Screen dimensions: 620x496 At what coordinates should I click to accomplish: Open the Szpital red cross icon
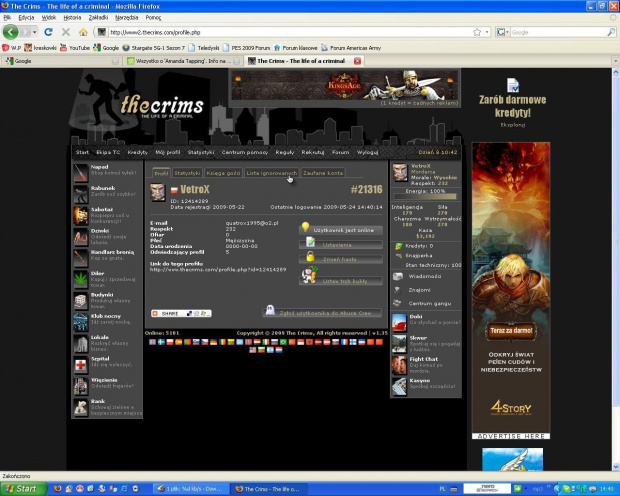coord(81,365)
